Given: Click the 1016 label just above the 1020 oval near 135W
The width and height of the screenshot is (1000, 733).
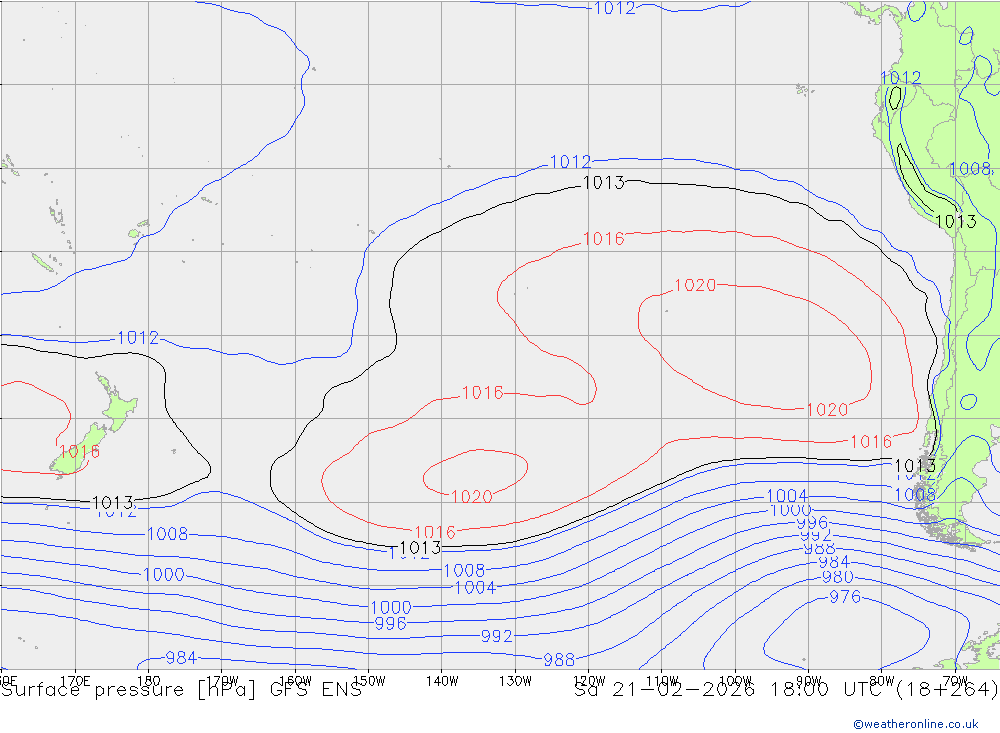Looking at the screenshot, I should tap(483, 393).
